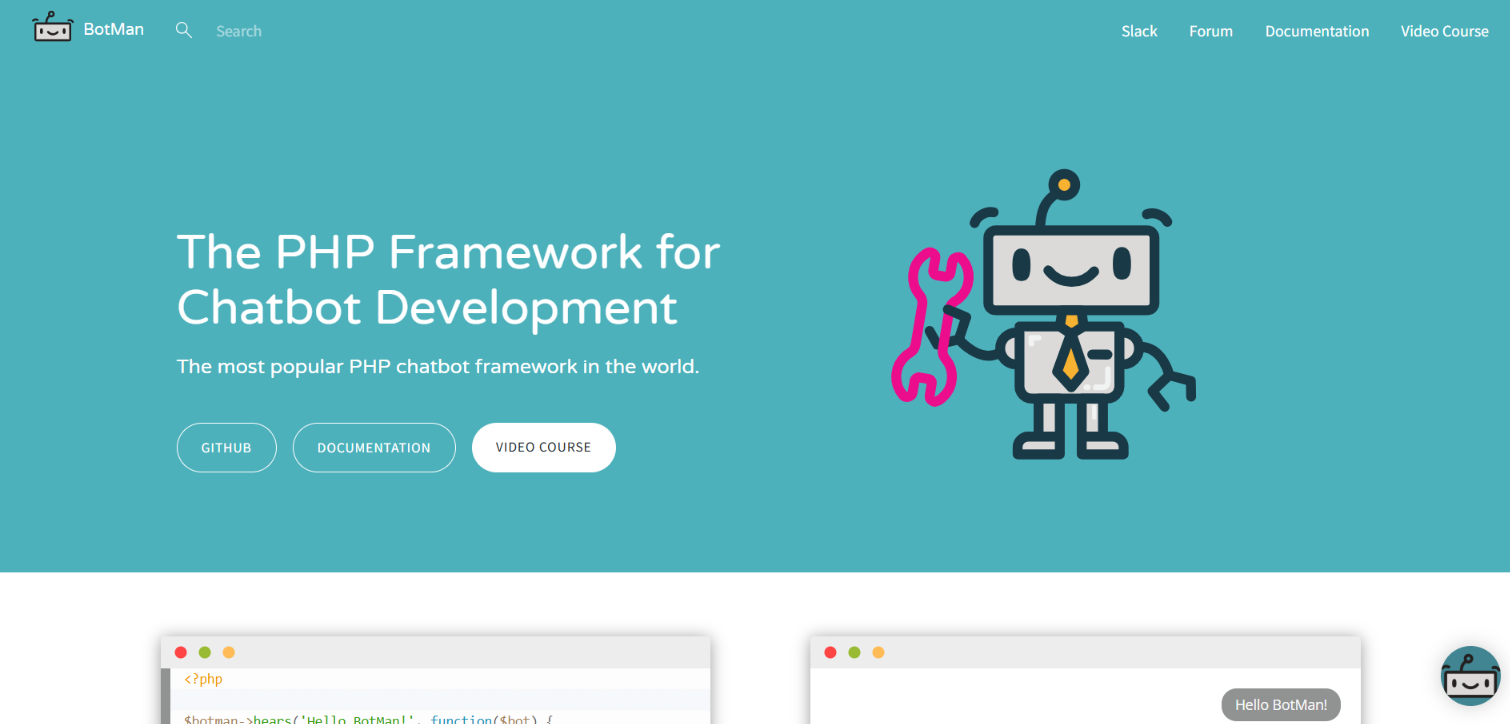1510x724 pixels.
Task: Click the BotMan brand name text
Action: 114,30
